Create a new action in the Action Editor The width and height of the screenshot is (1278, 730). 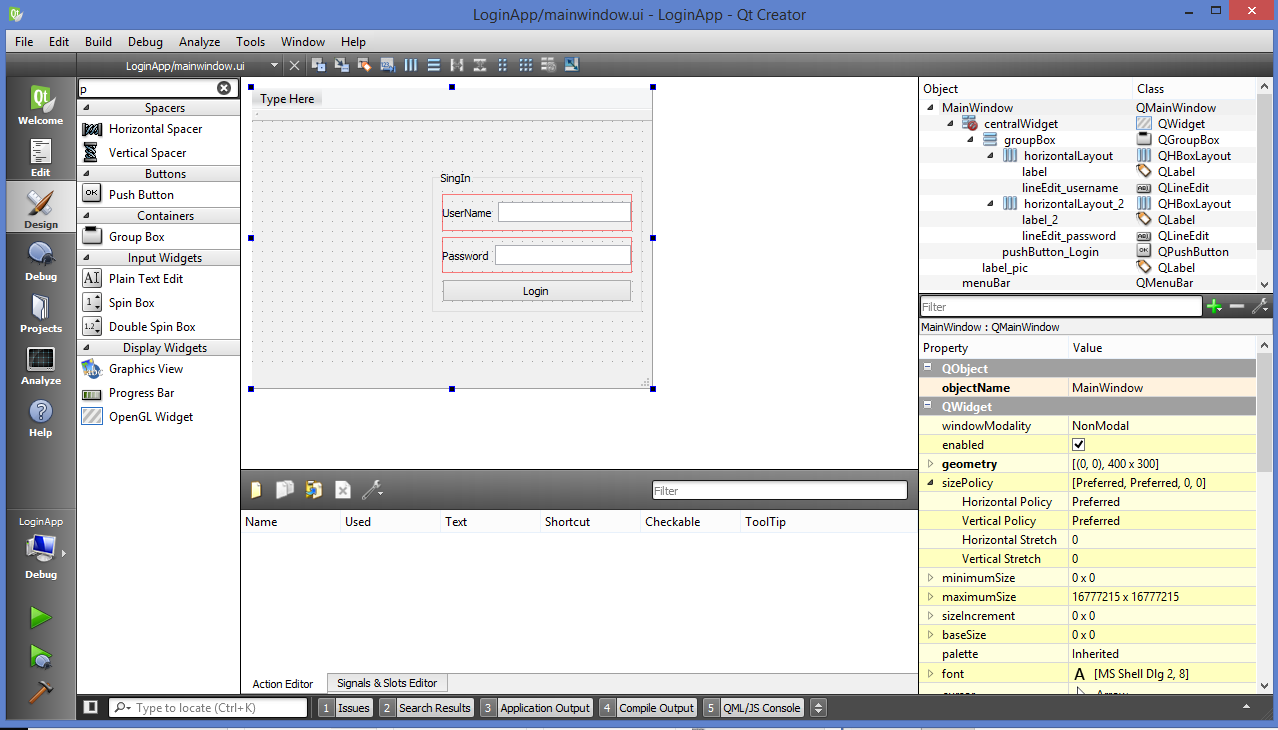coord(256,489)
